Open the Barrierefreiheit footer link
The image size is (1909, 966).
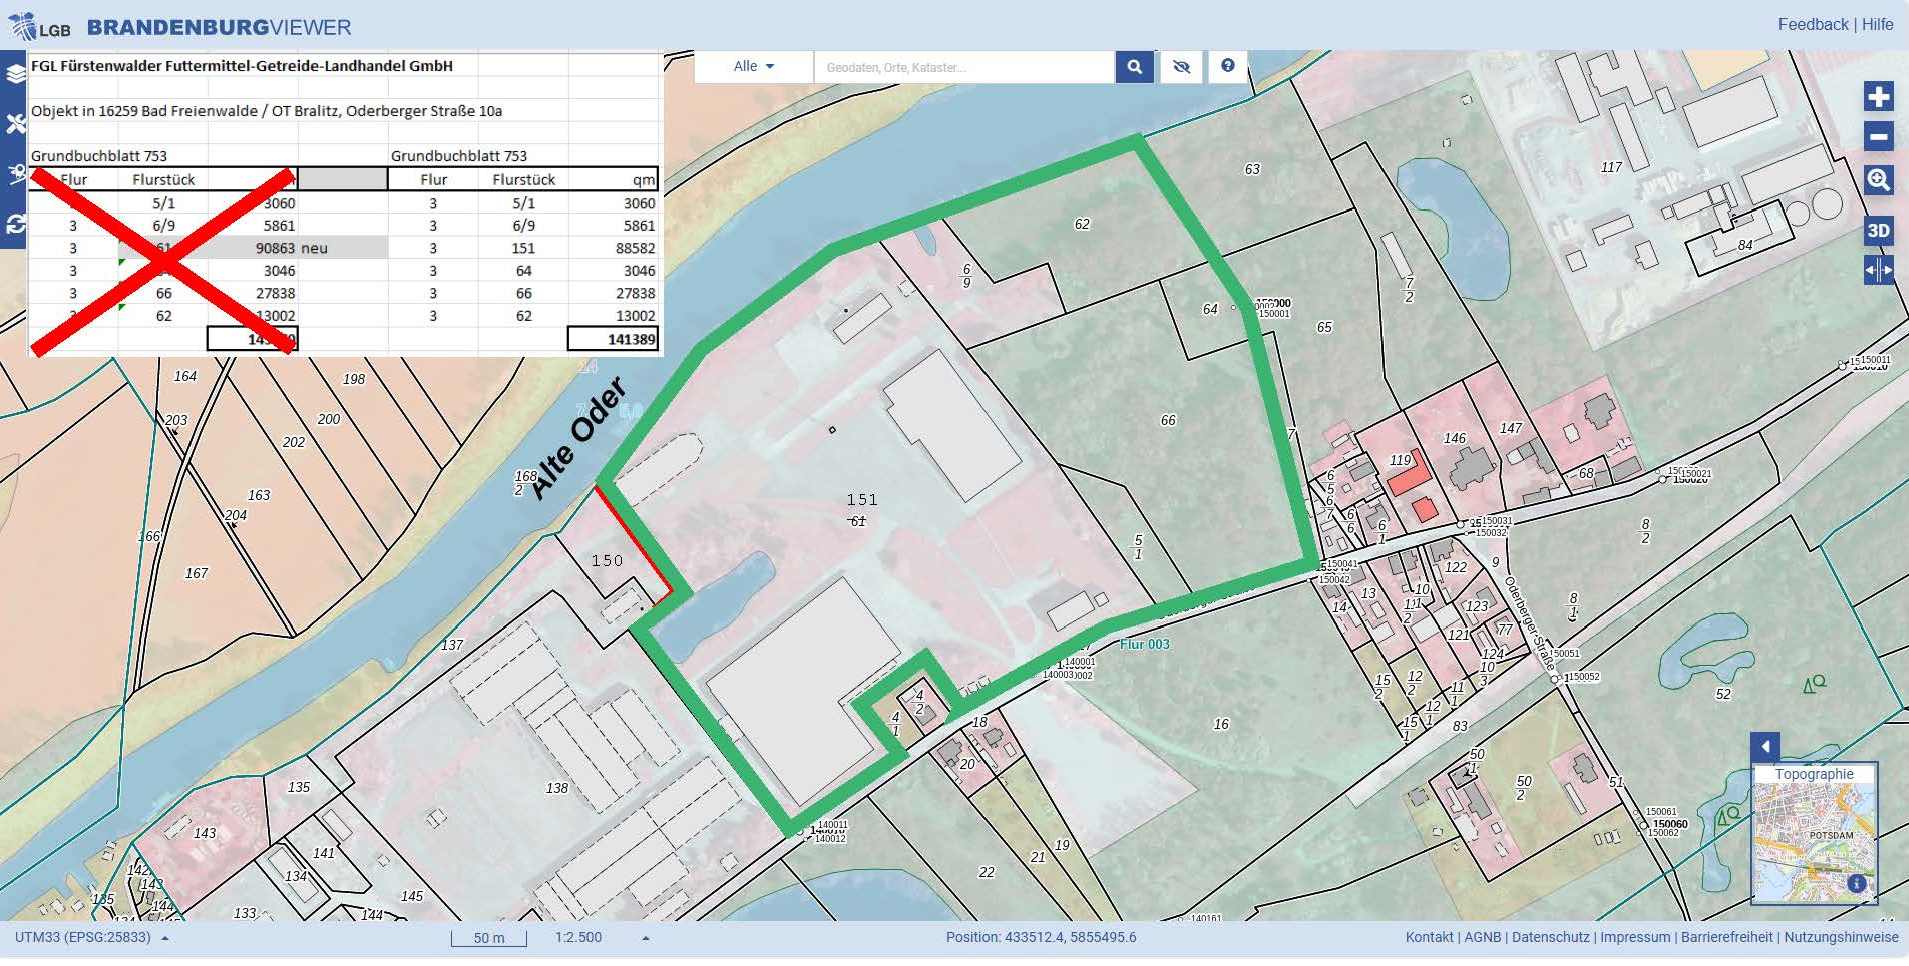1727,938
